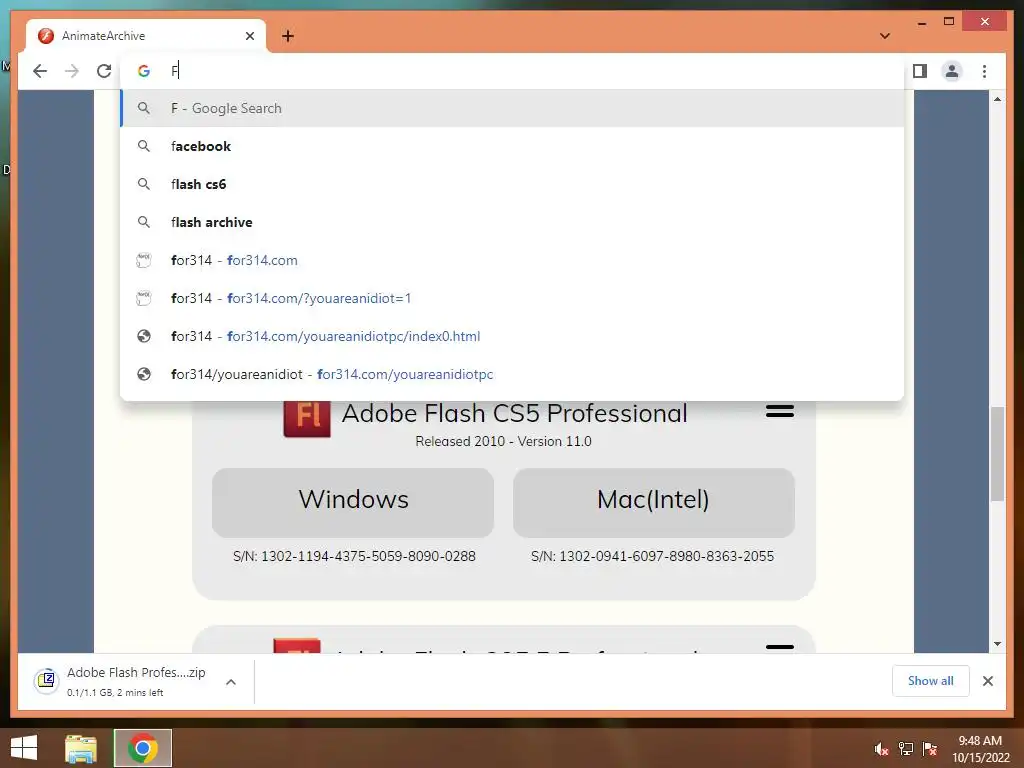Close the downloads bar

(x=988, y=681)
